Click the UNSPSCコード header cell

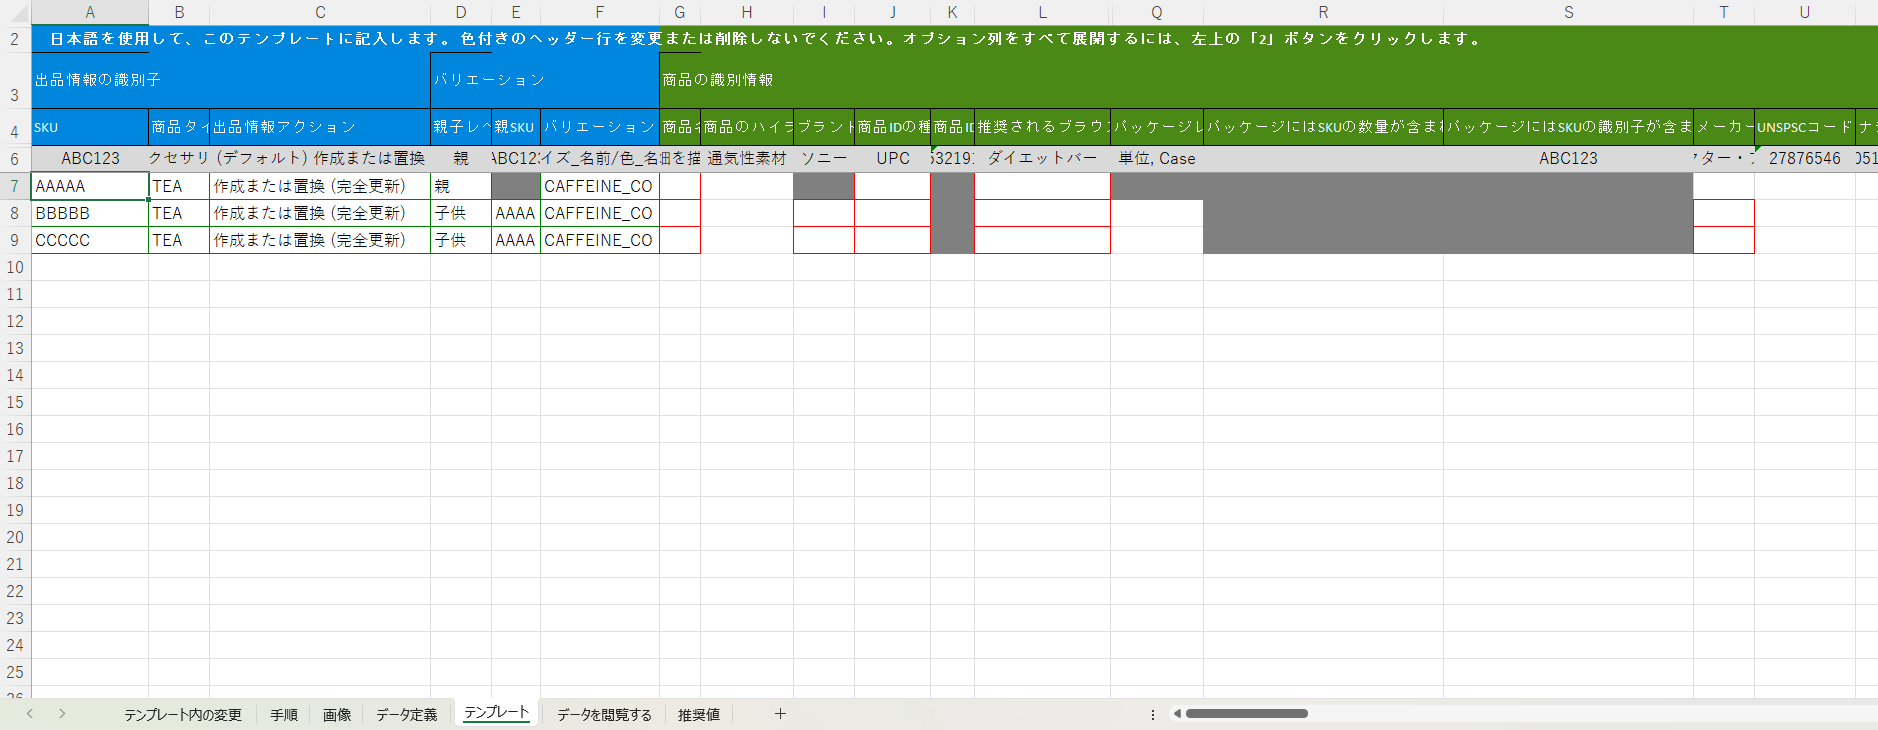pos(1805,127)
